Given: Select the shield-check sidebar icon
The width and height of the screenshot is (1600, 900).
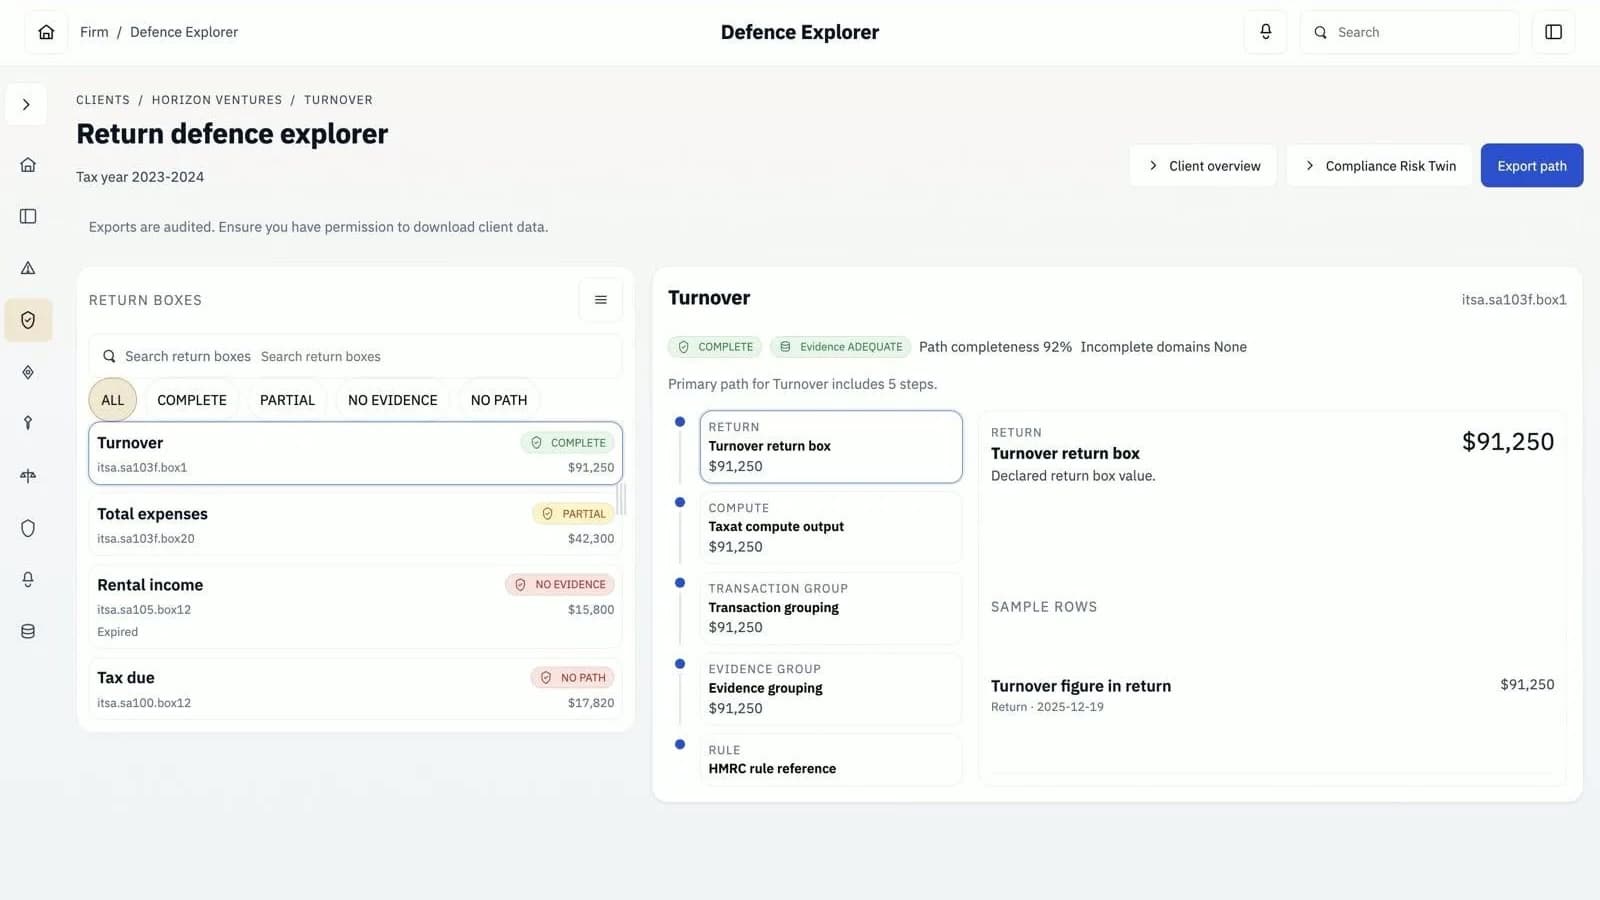Looking at the screenshot, I should coord(28,320).
